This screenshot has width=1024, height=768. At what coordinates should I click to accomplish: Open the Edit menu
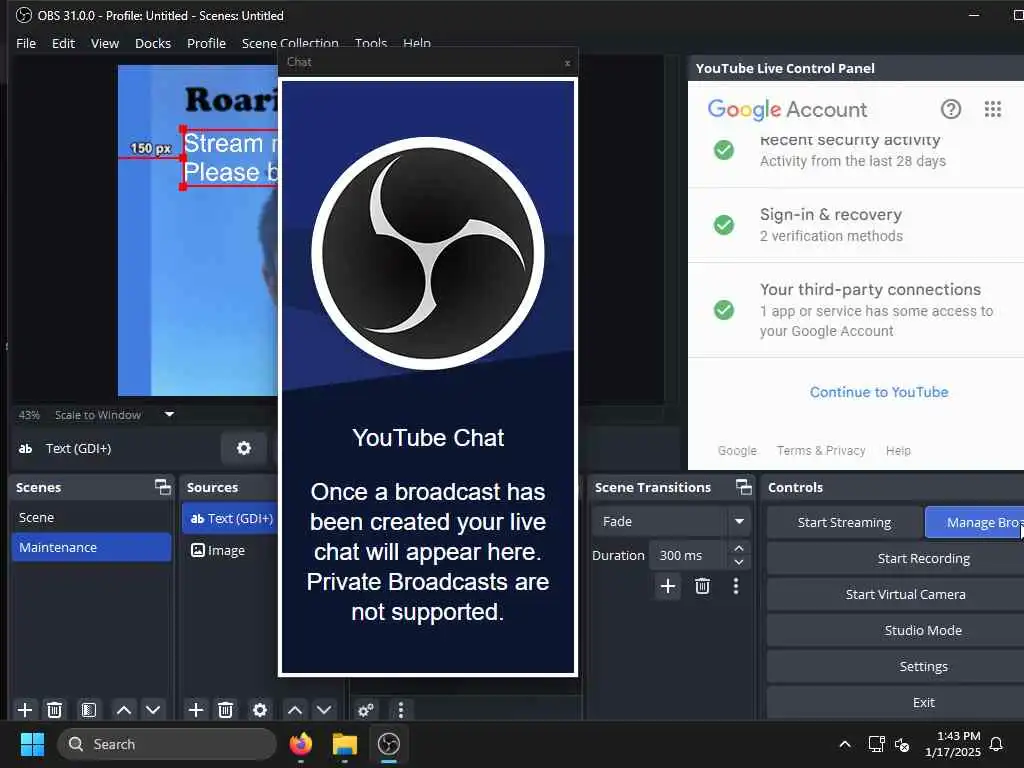(63, 43)
